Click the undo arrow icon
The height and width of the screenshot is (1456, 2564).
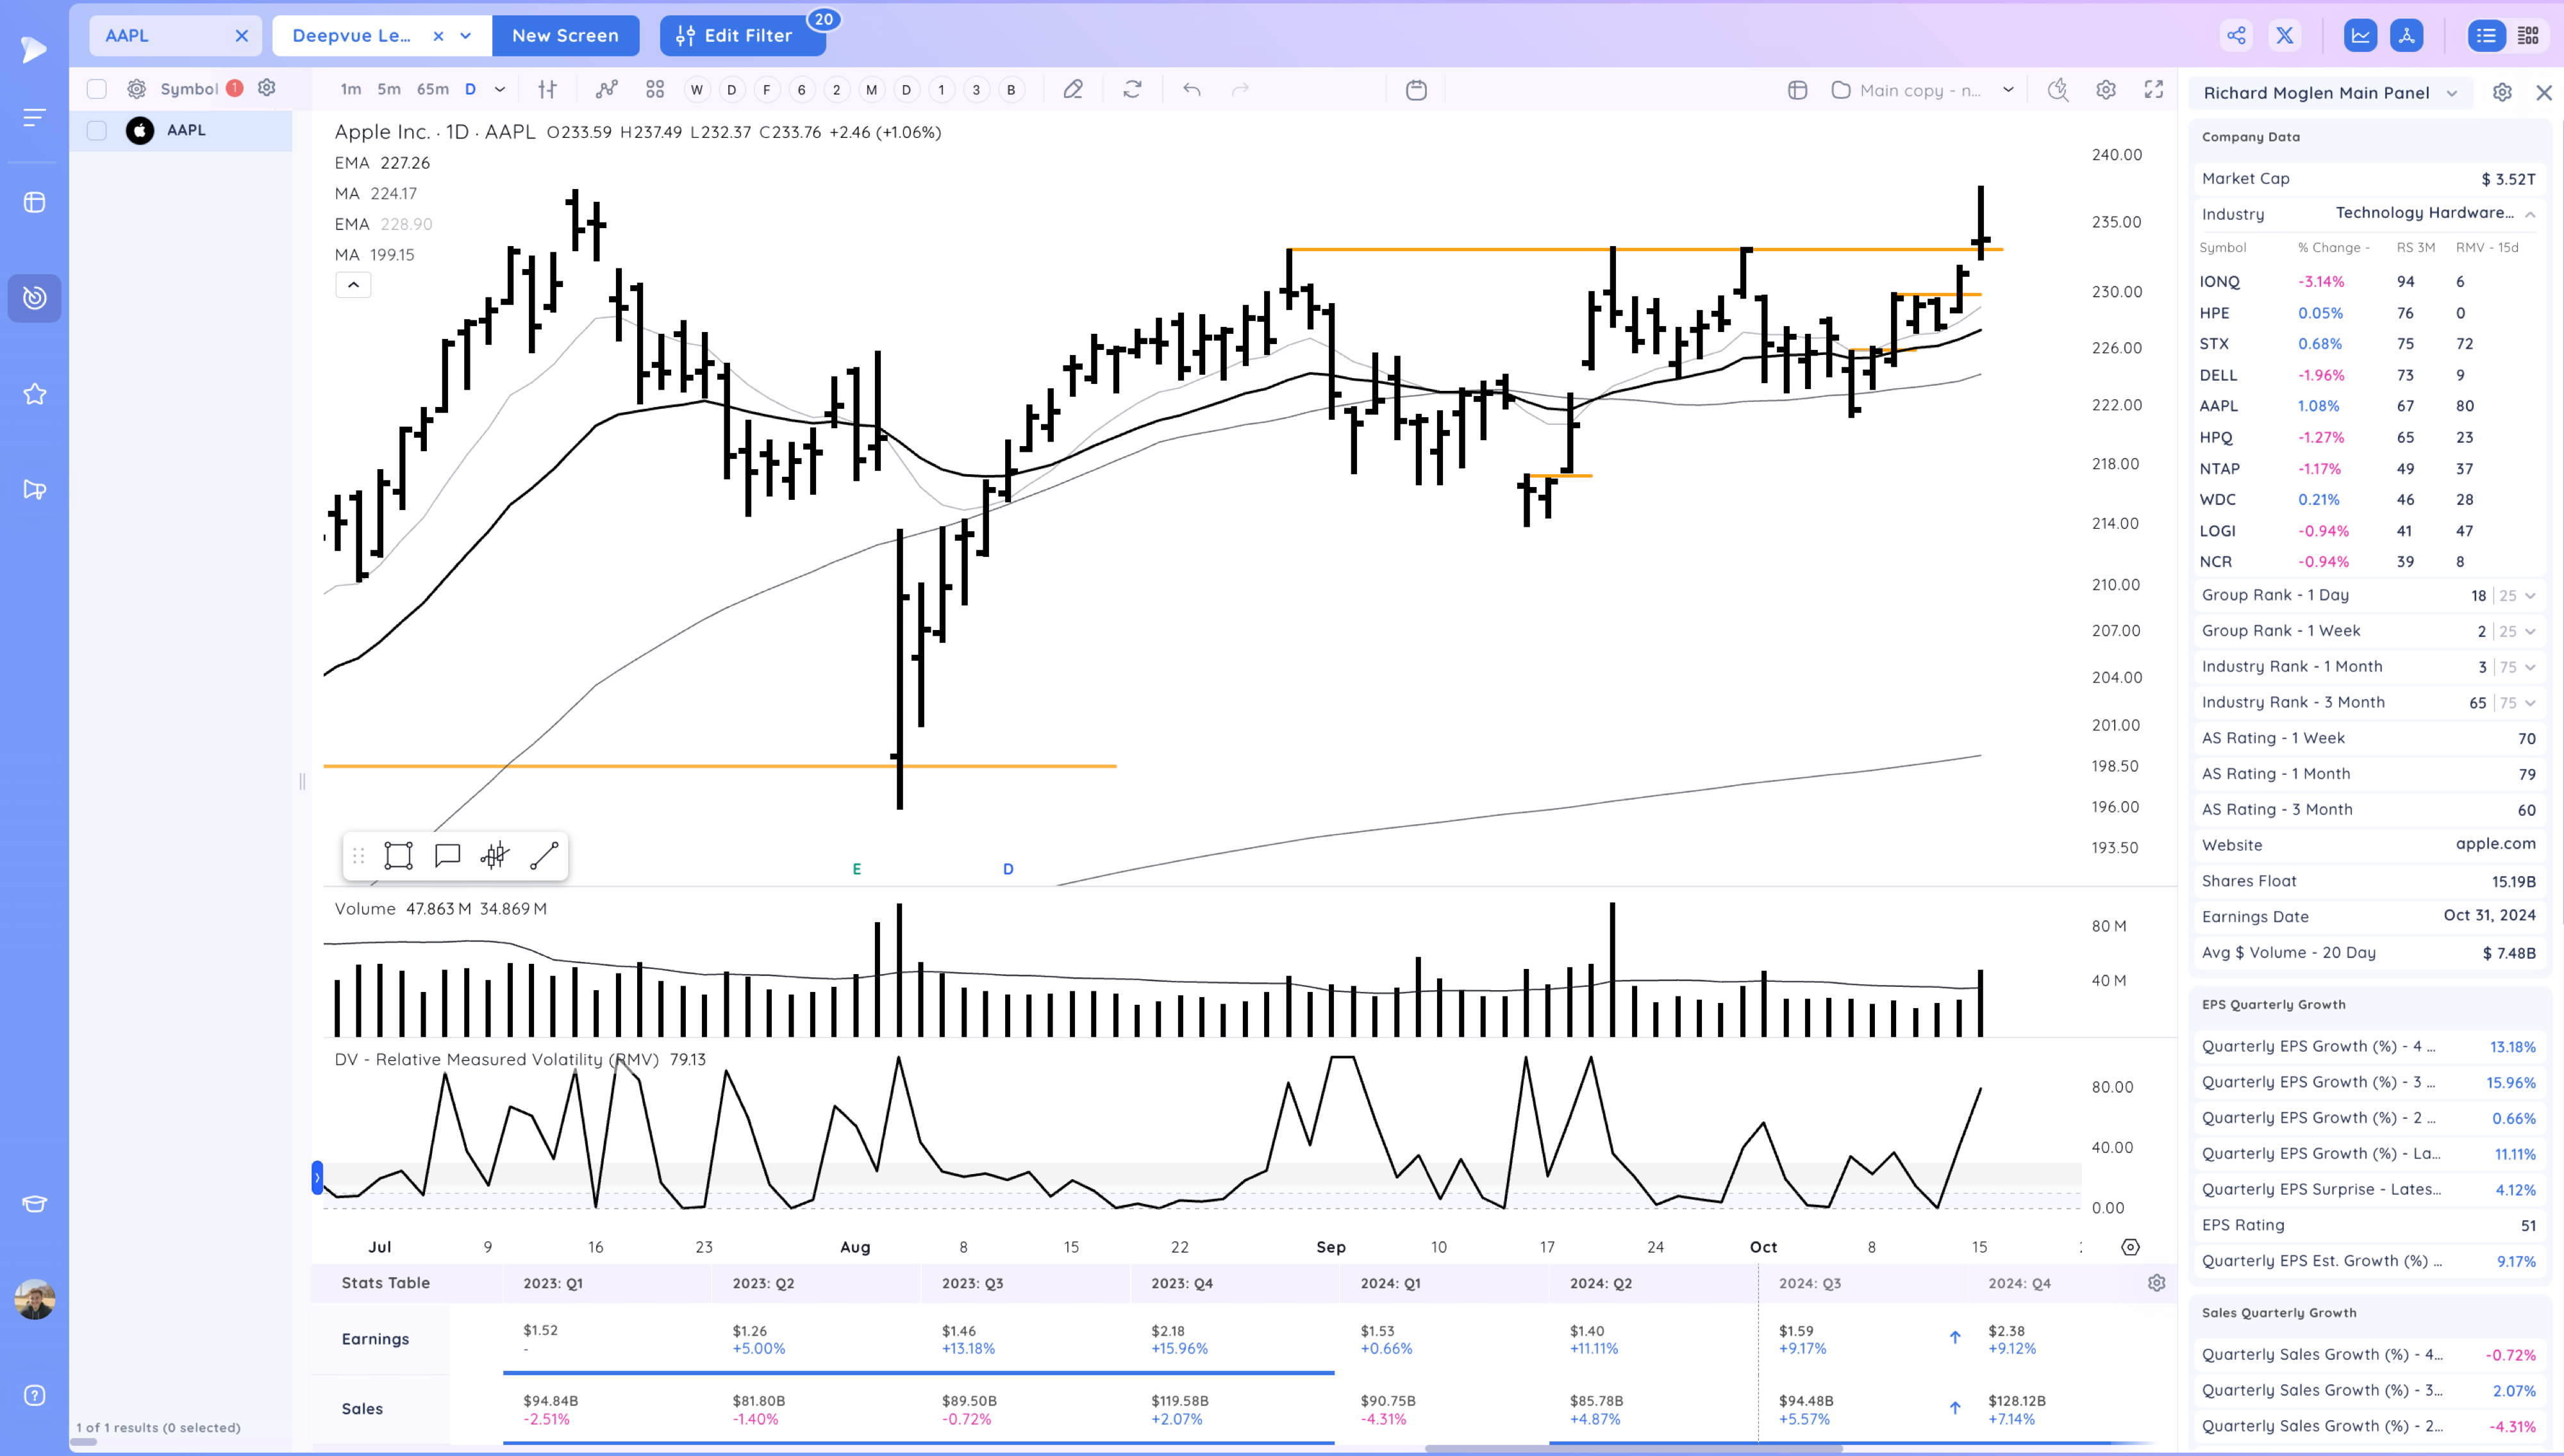pyautogui.click(x=1191, y=90)
